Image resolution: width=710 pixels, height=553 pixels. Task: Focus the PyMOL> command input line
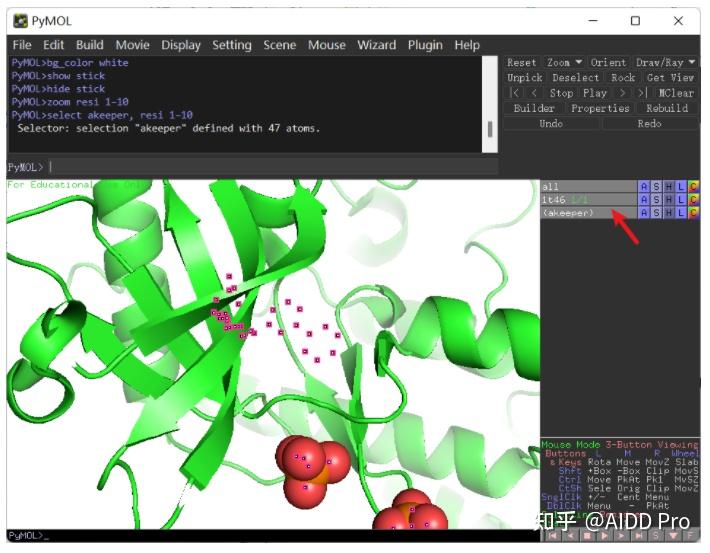coord(272,167)
